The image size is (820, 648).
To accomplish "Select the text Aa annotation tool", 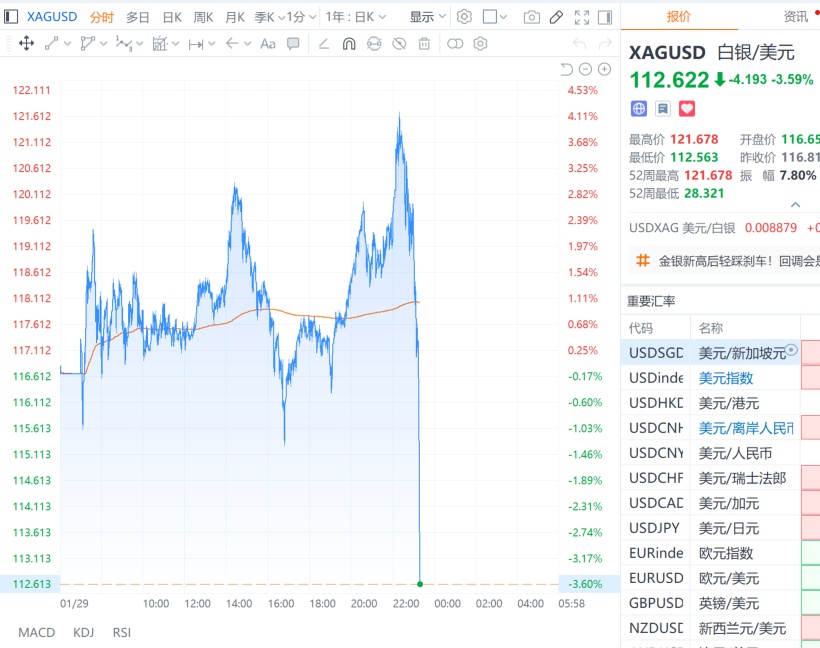I will point(267,43).
